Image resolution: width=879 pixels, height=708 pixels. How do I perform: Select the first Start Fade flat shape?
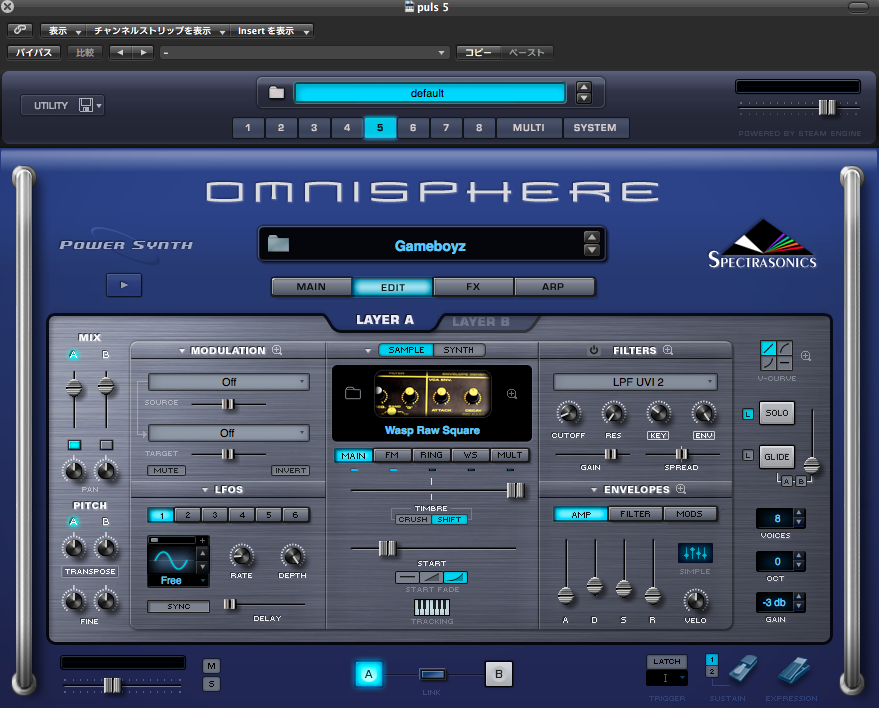coord(407,577)
